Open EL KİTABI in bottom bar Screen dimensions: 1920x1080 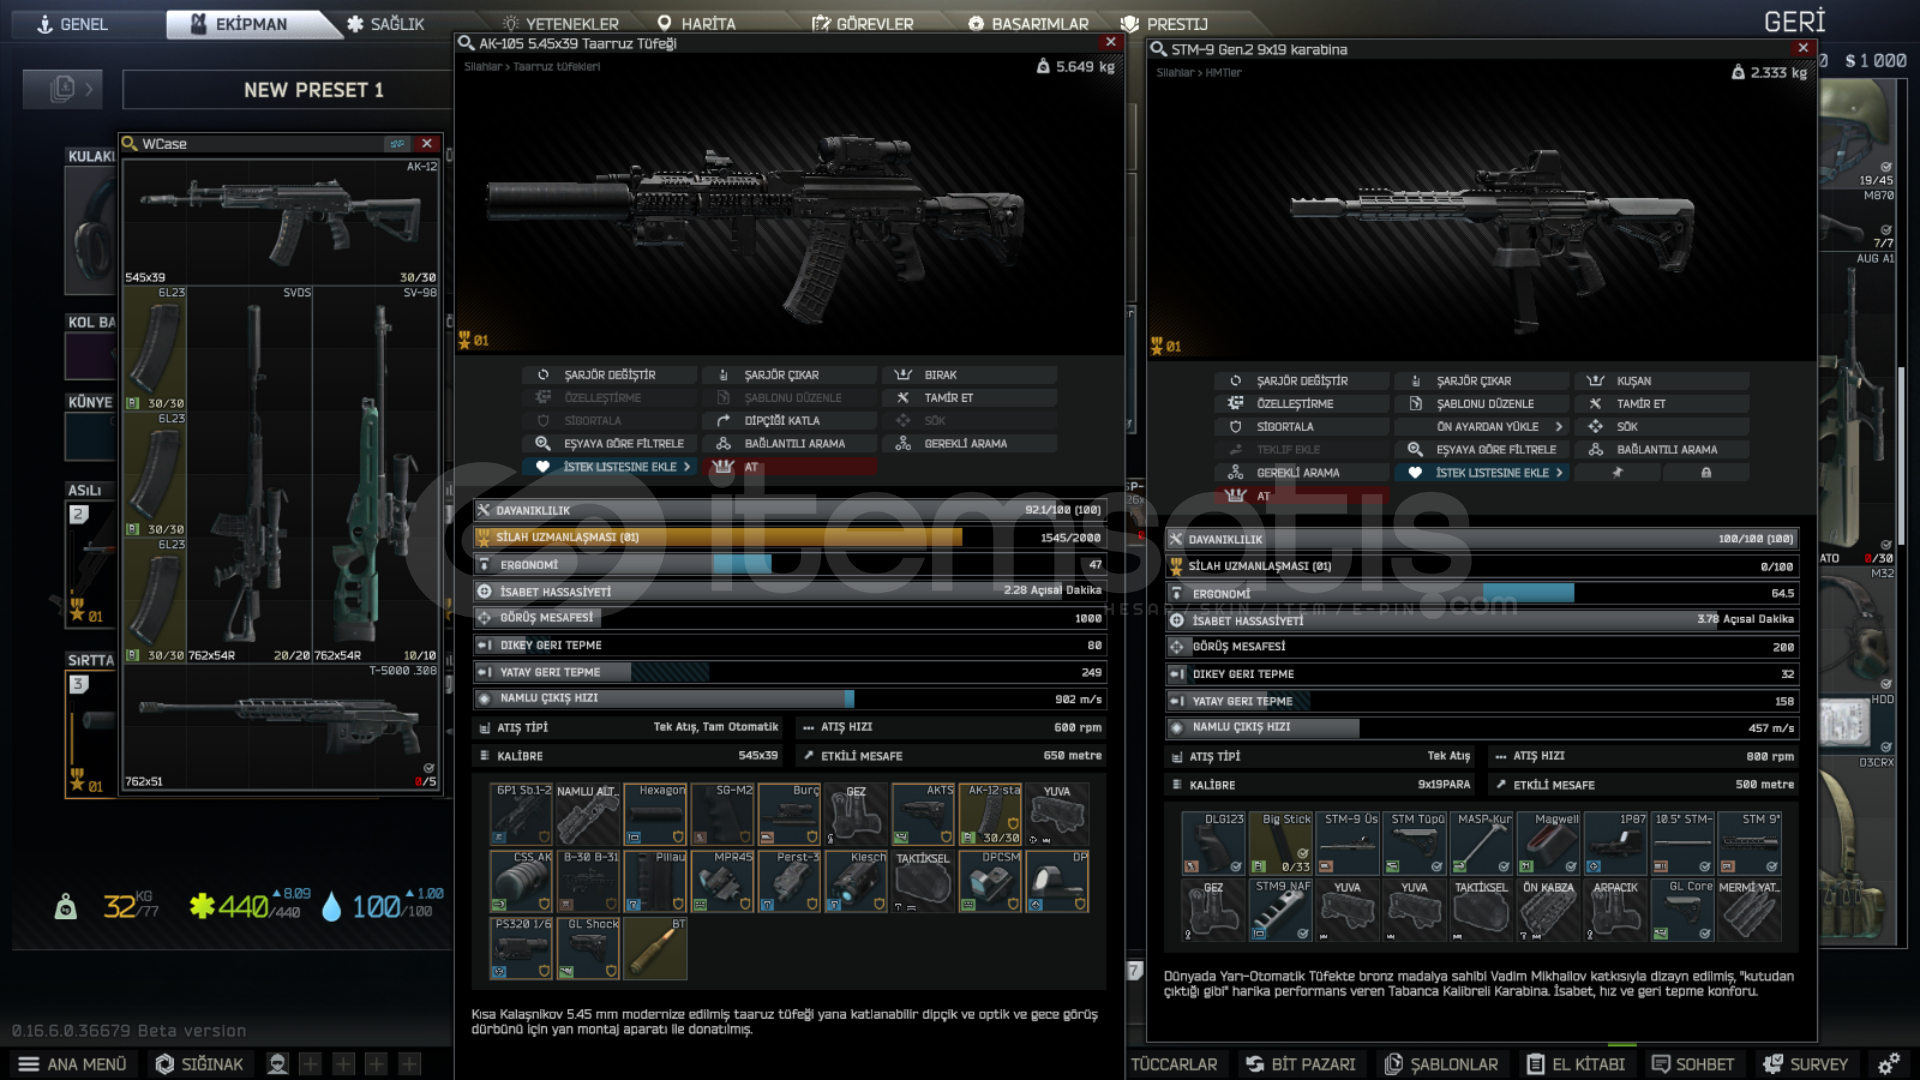pos(1576,1064)
